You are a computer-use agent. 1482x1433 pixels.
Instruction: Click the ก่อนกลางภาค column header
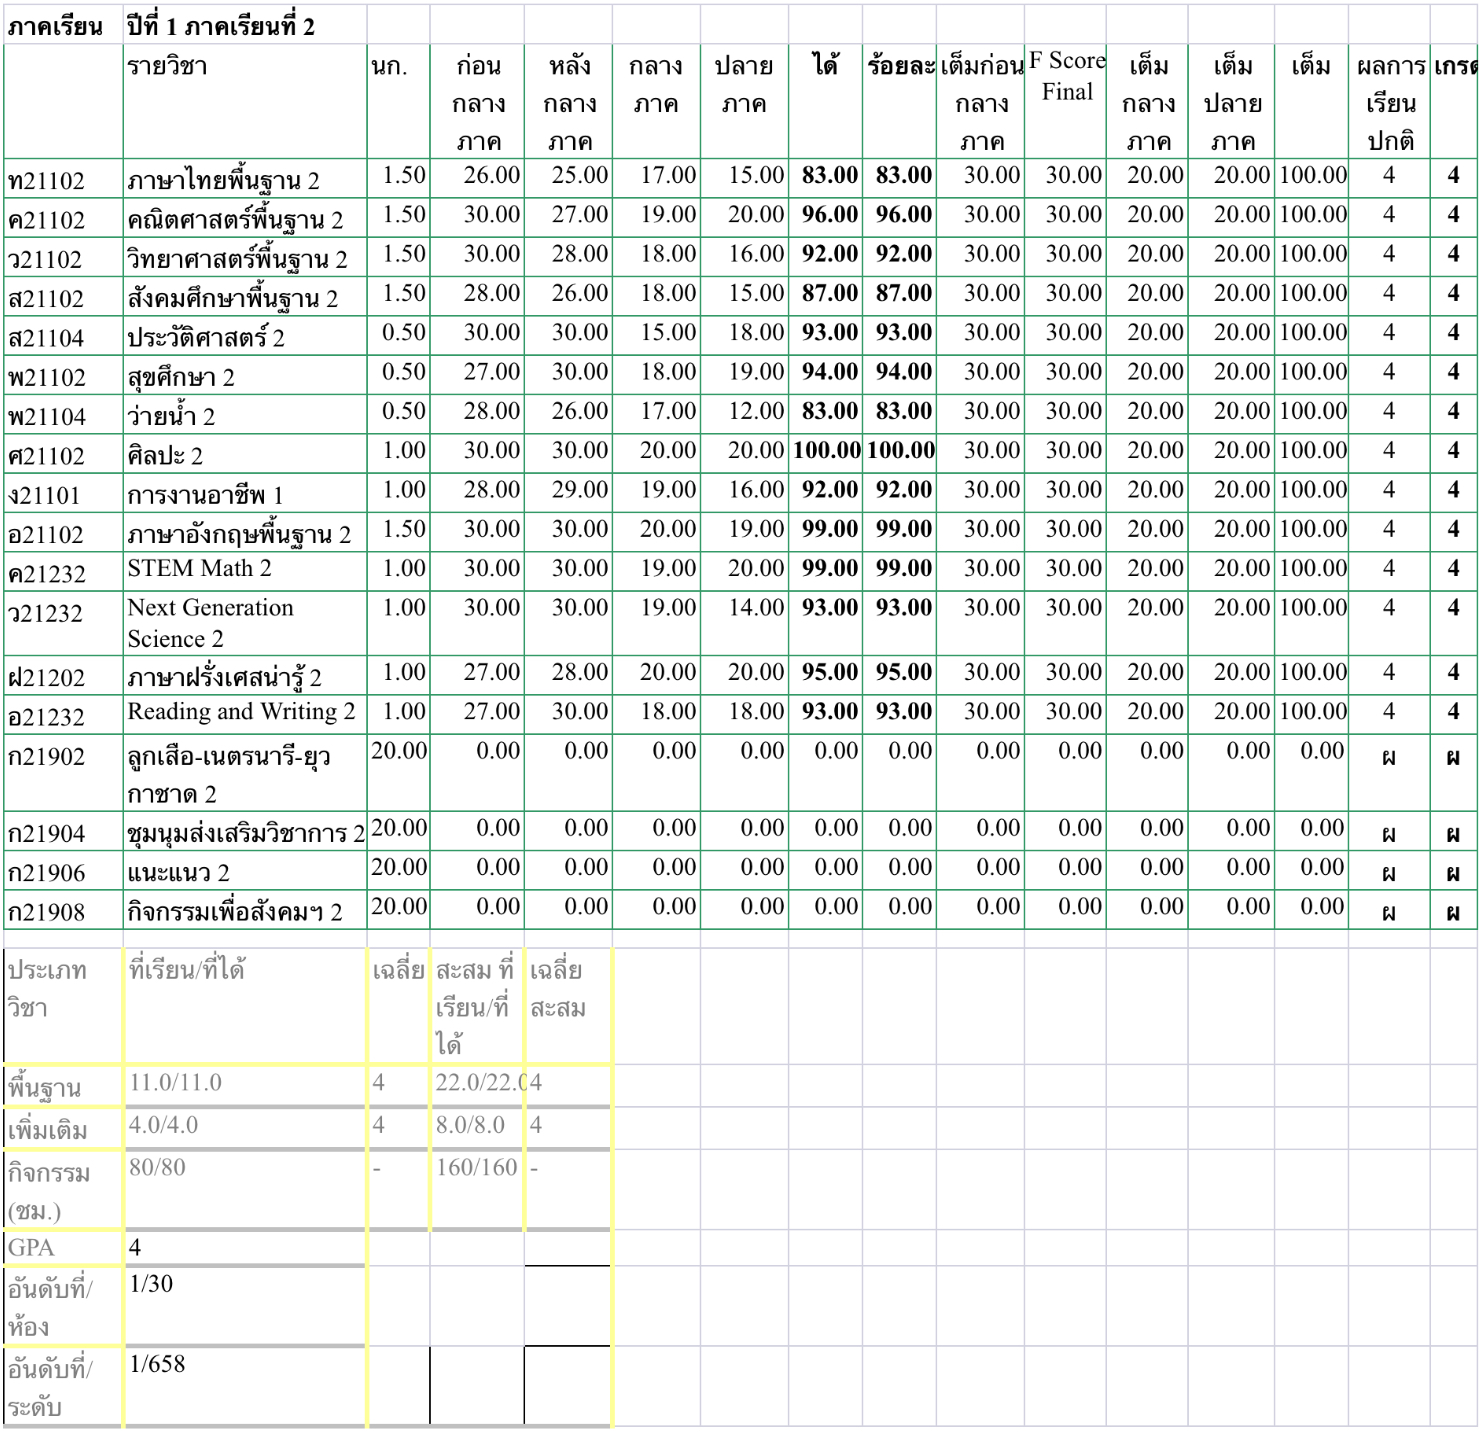click(477, 101)
